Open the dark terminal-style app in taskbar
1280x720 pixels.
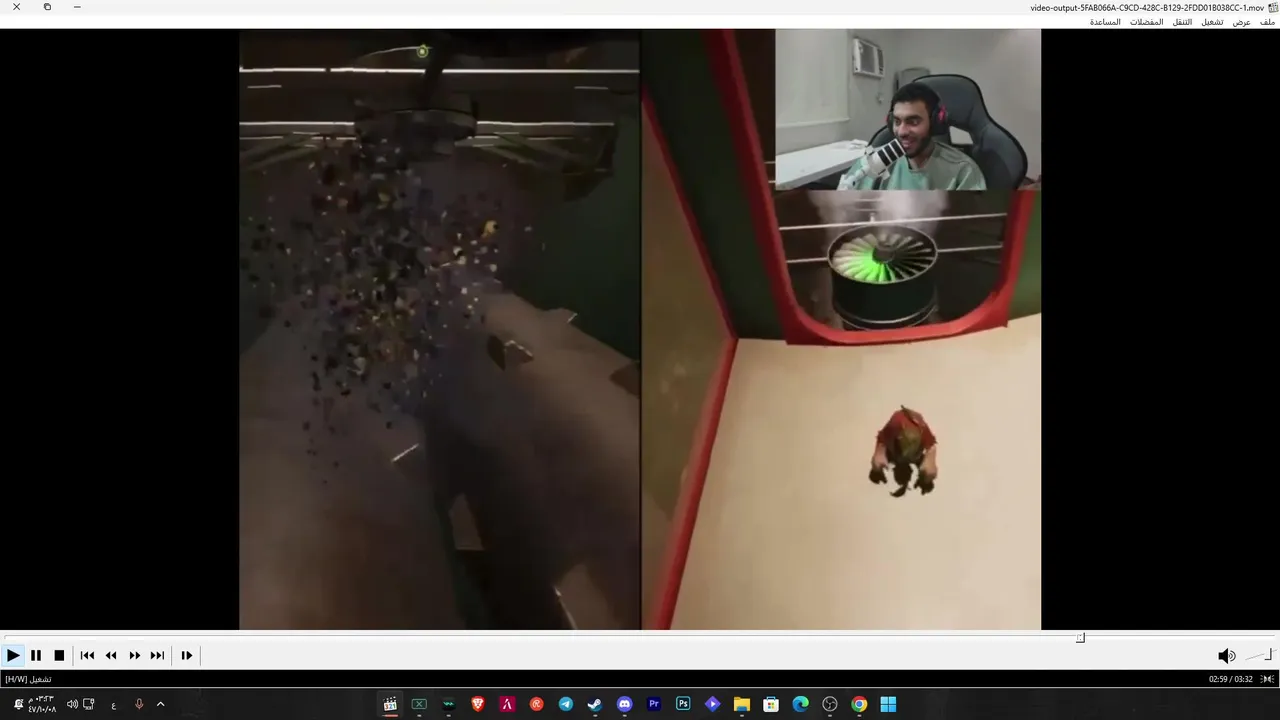coord(448,704)
